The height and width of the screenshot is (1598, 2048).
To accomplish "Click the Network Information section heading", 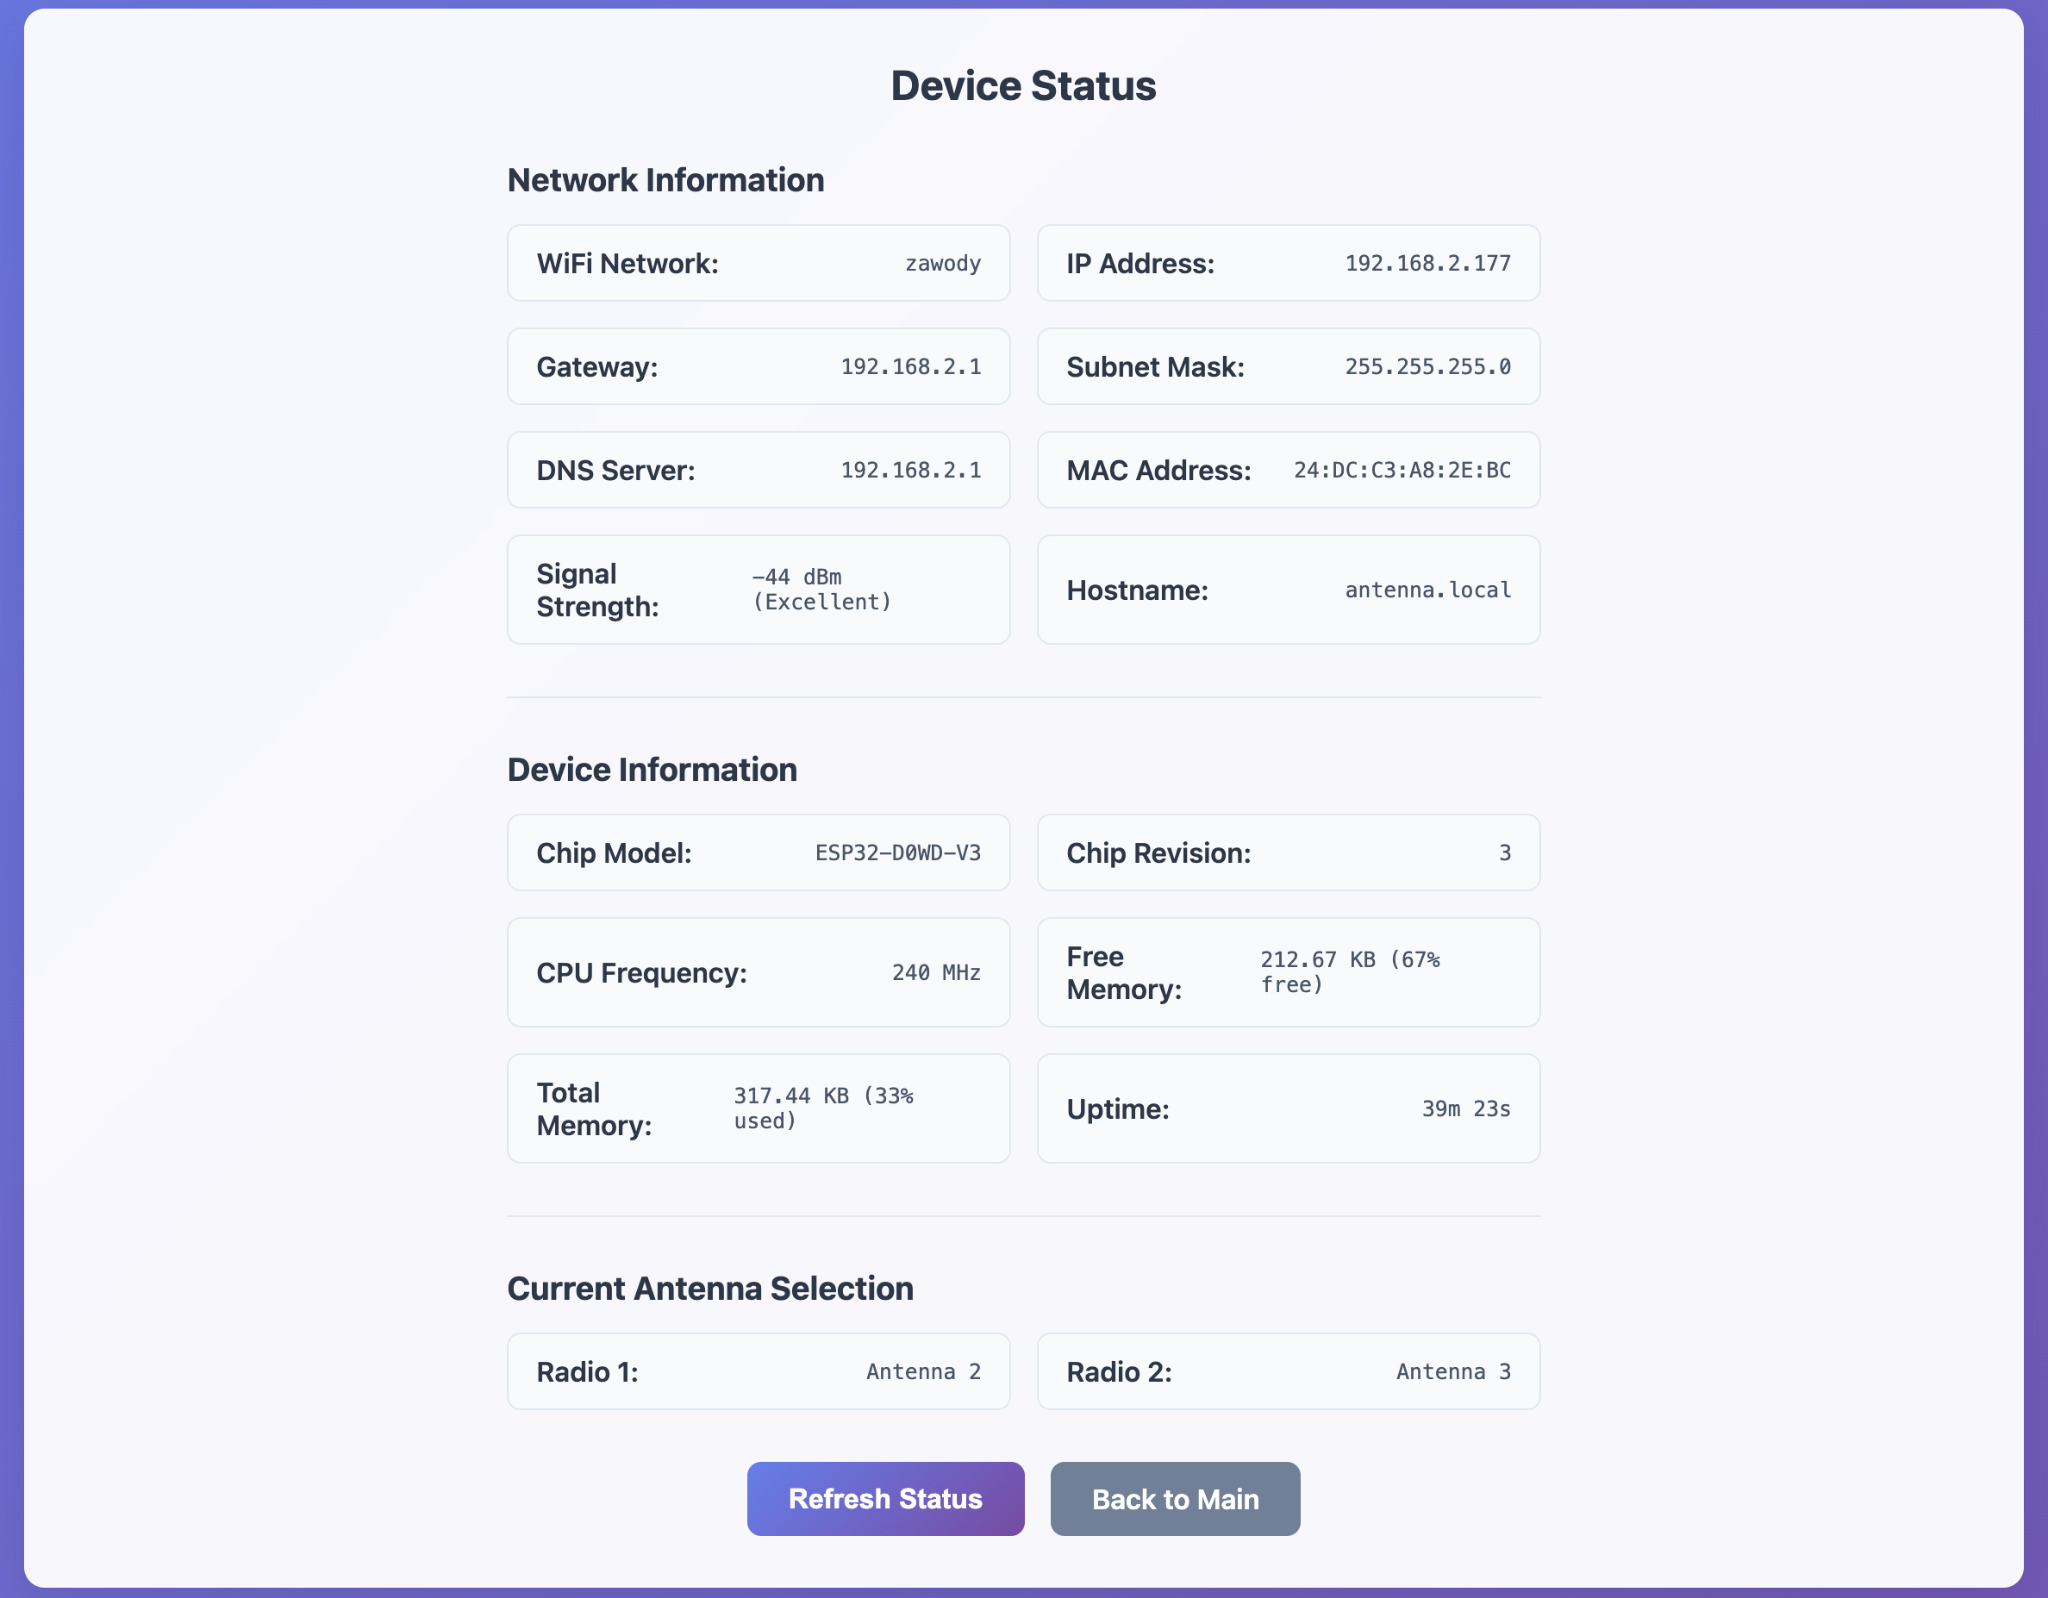I will [665, 180].
